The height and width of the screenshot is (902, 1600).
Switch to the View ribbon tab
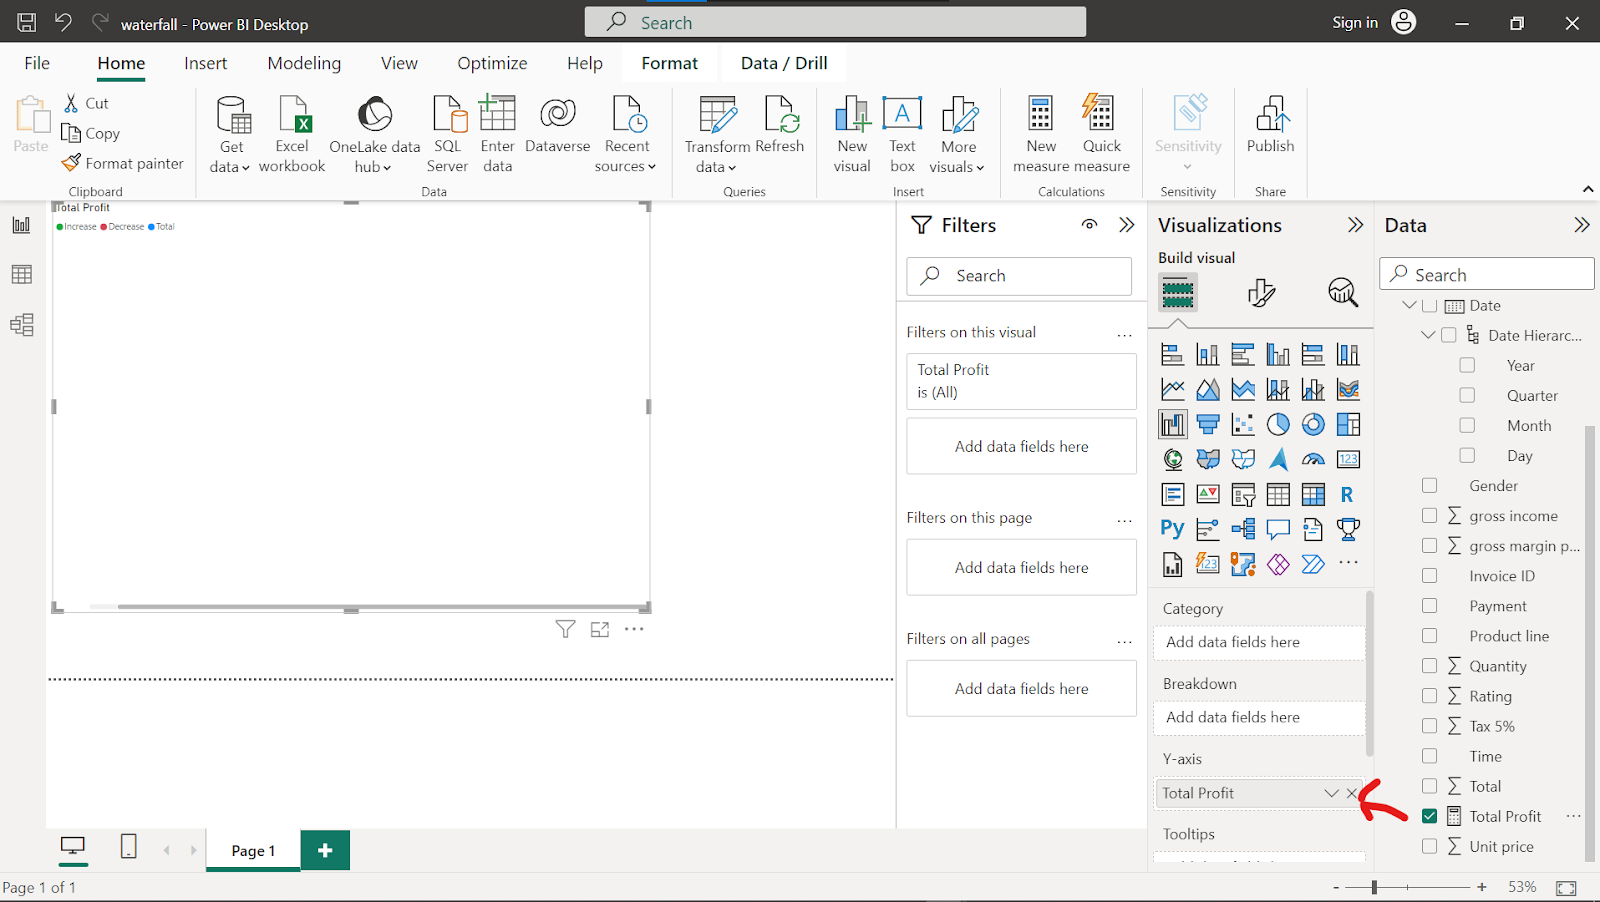[399, 63]
